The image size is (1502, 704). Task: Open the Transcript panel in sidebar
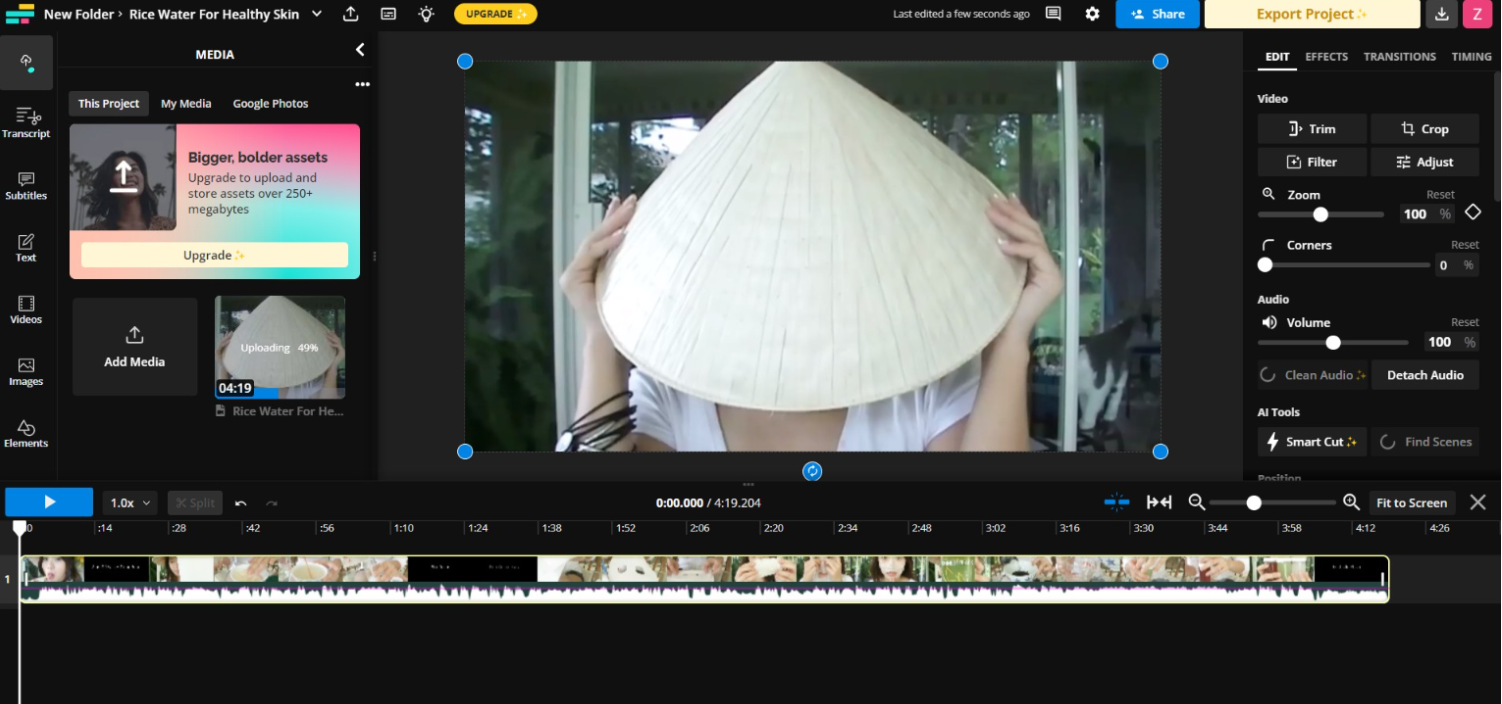[26, 122]
